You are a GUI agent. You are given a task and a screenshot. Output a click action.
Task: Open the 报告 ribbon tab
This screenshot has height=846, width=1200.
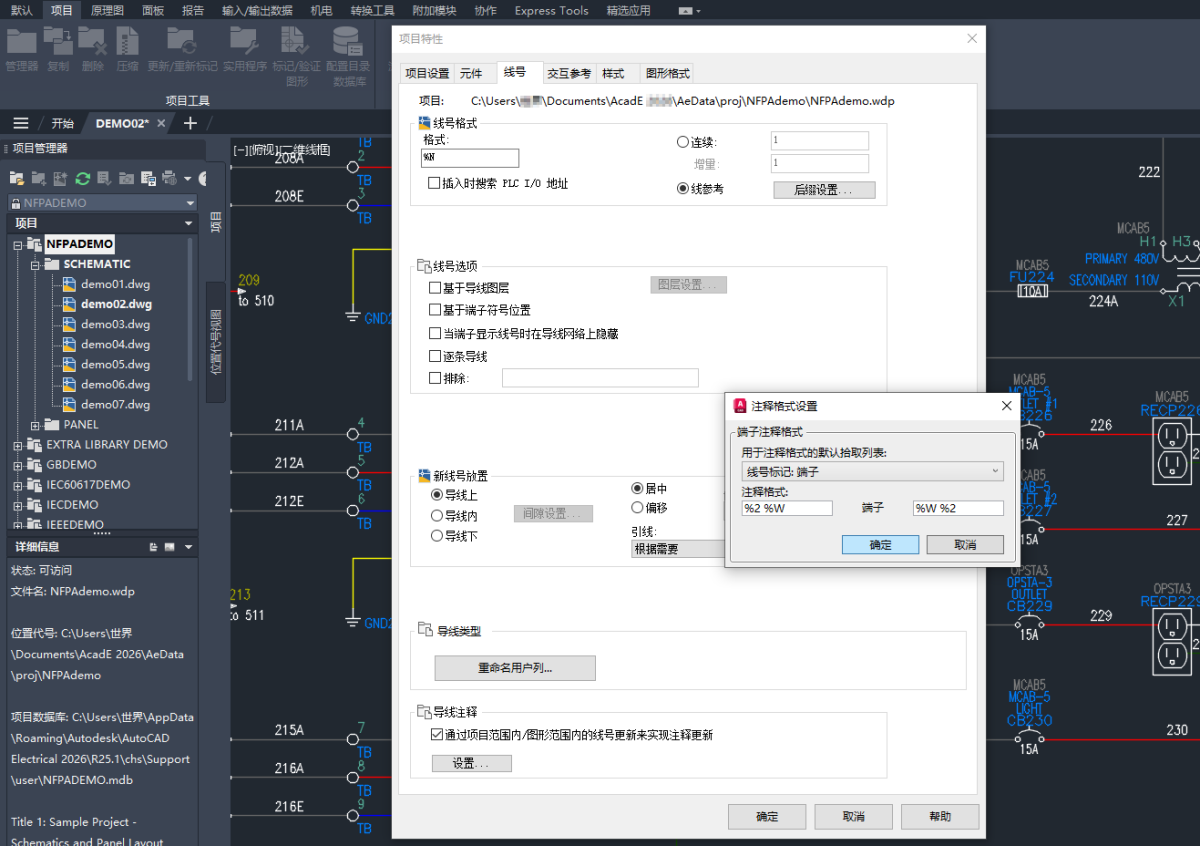(x=193, y=10)
